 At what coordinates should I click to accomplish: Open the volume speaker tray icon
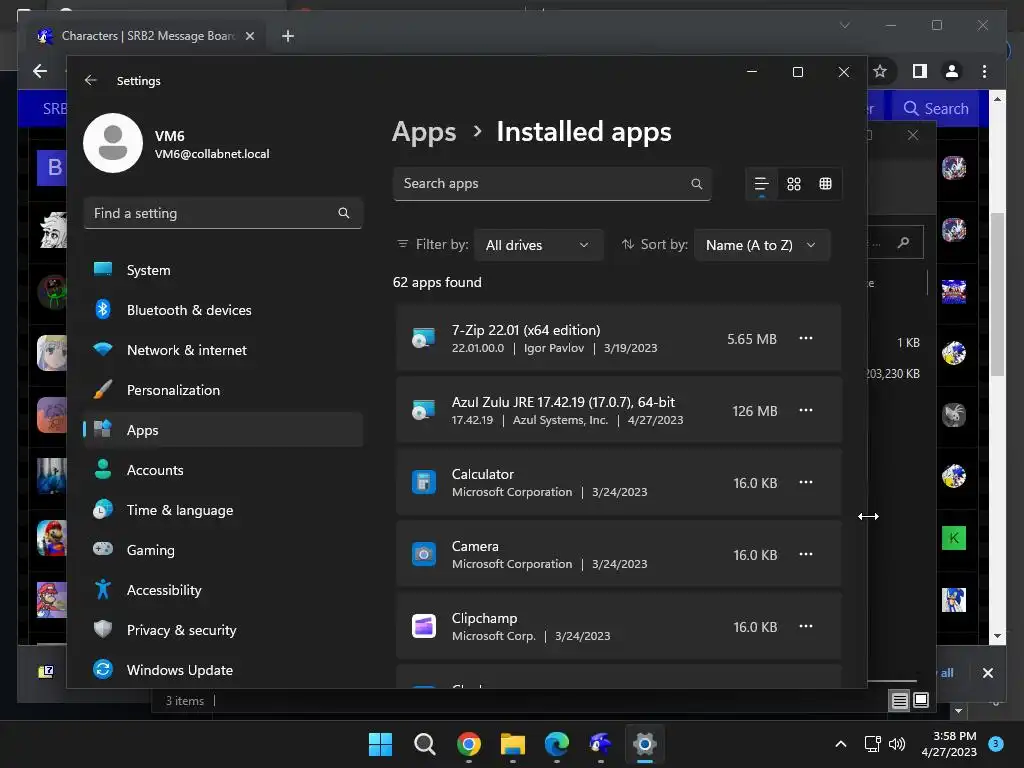(898, 744)
